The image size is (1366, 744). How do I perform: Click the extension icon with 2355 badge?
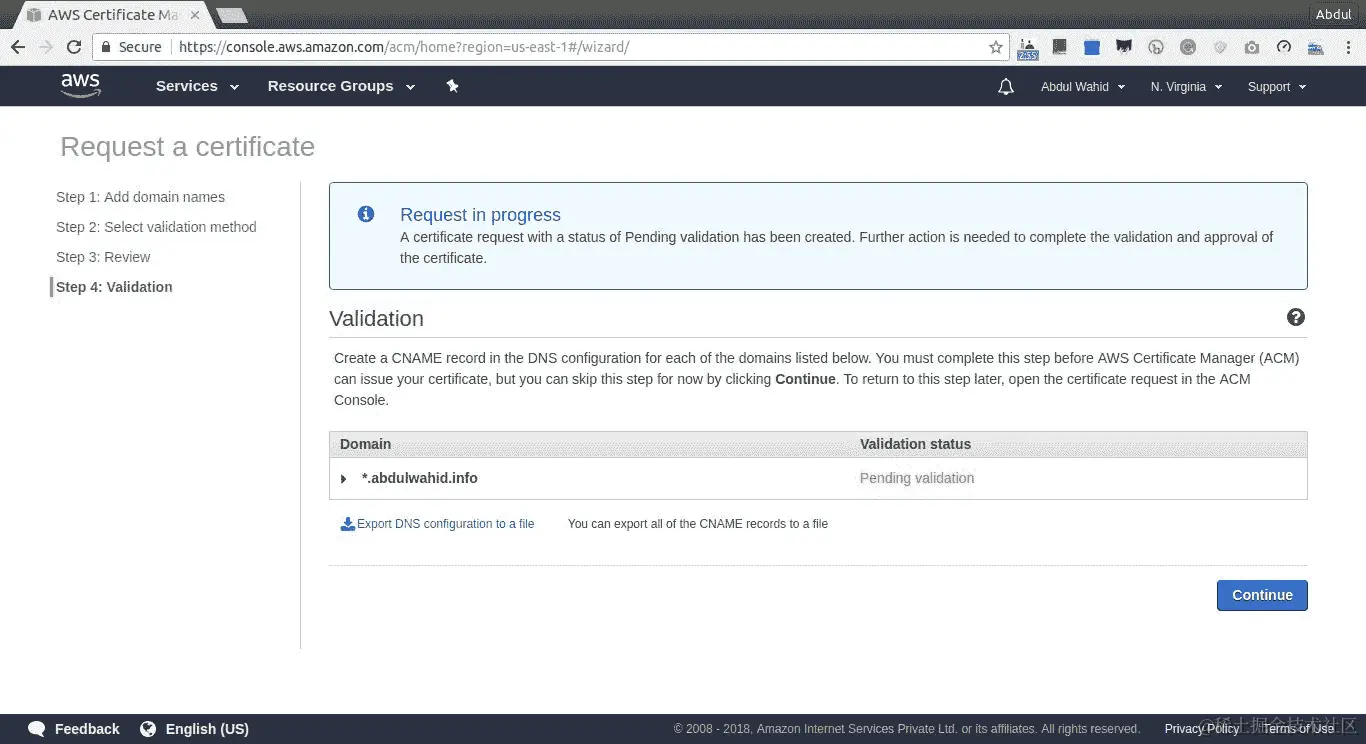tap(1028, 48)
